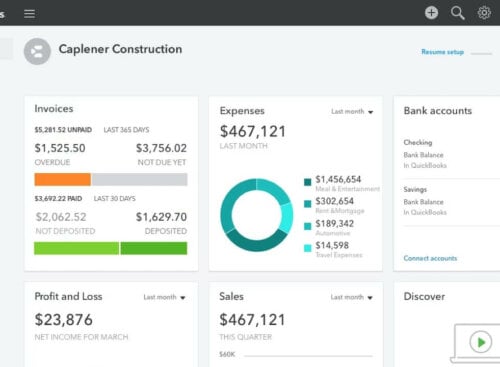Click the $3,692.22 PAID label
Image resolution: width=500 pixels, height=367 pixels.
(x=58, y=199)
